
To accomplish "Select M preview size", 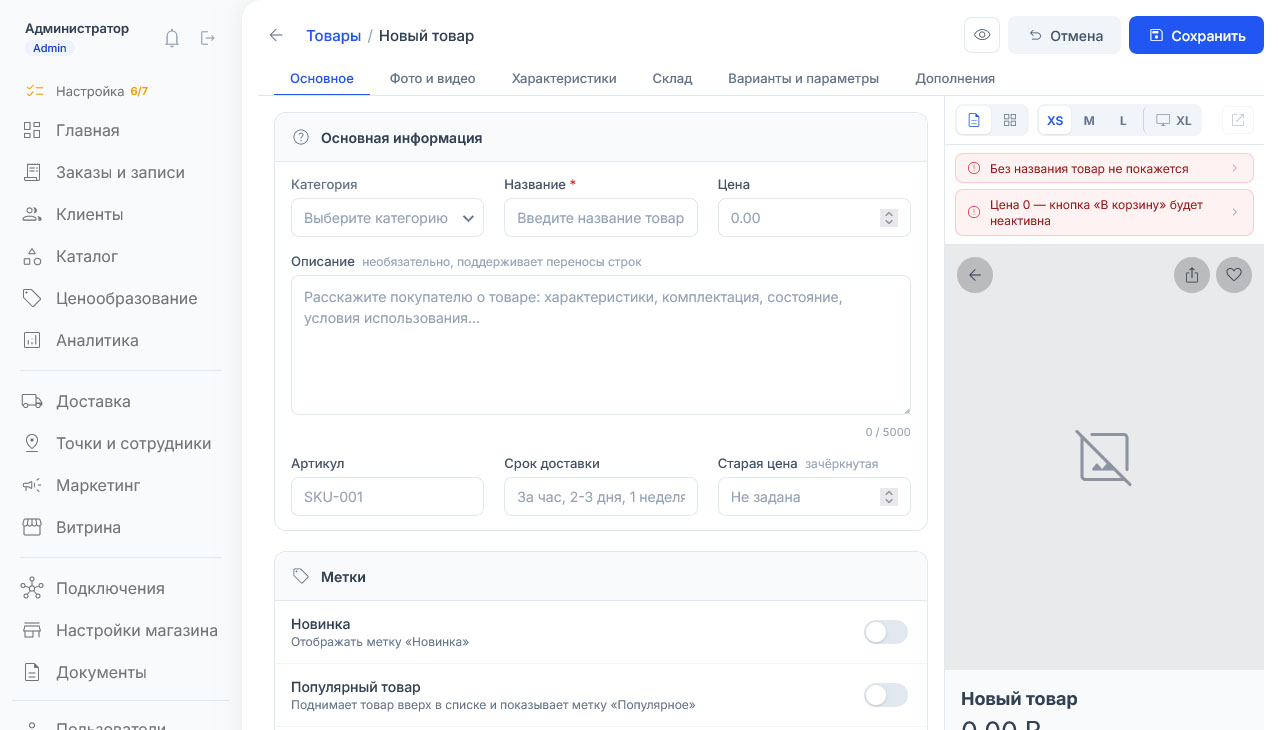I will point(1089,120).
